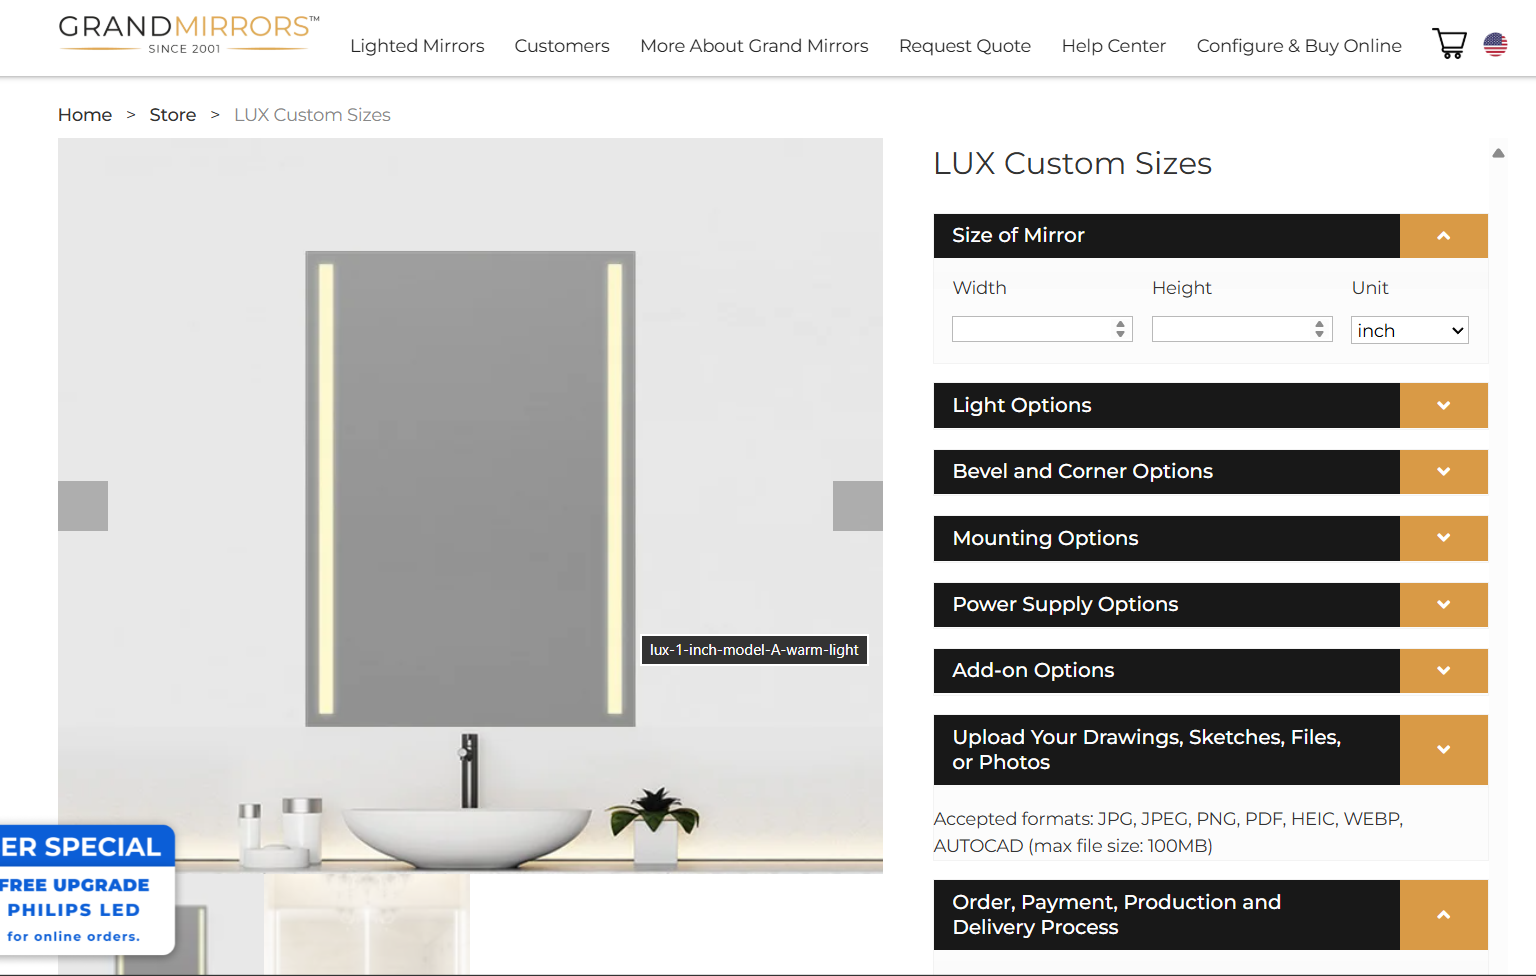Expand the Upload Your Drawings section
1536x976 pixels.
tap(1443, 750)
